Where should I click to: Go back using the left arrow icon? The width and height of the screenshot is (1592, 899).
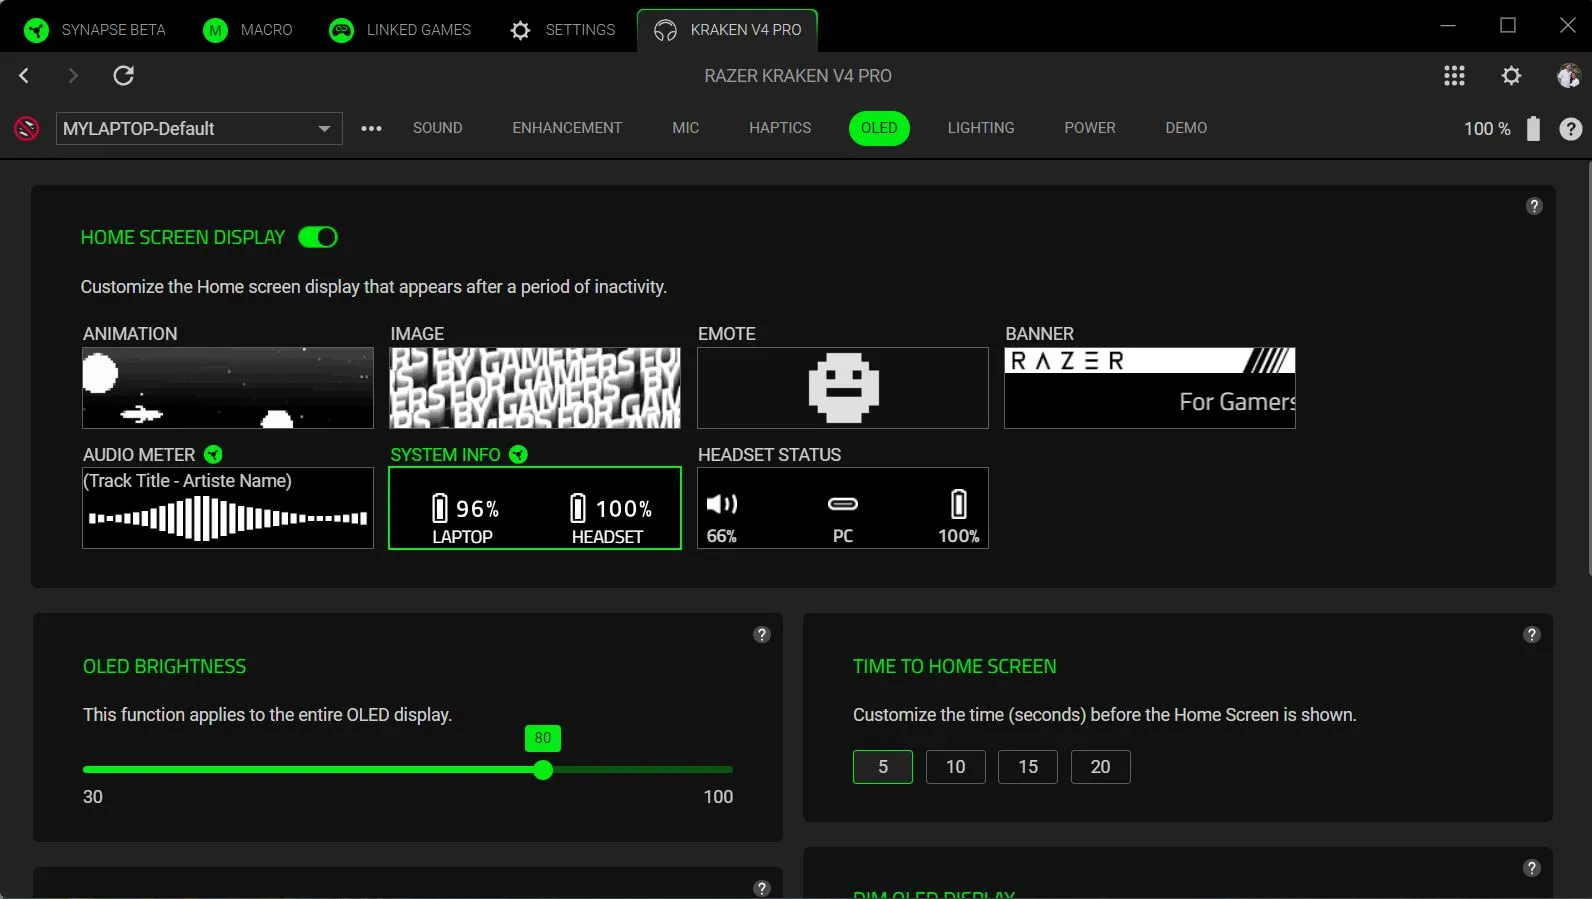point(25,76)
